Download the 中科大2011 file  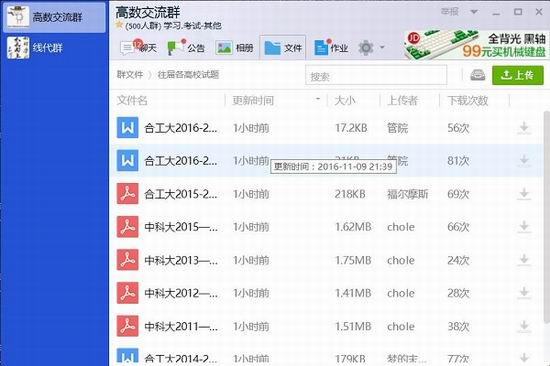(x=524, y=326)
